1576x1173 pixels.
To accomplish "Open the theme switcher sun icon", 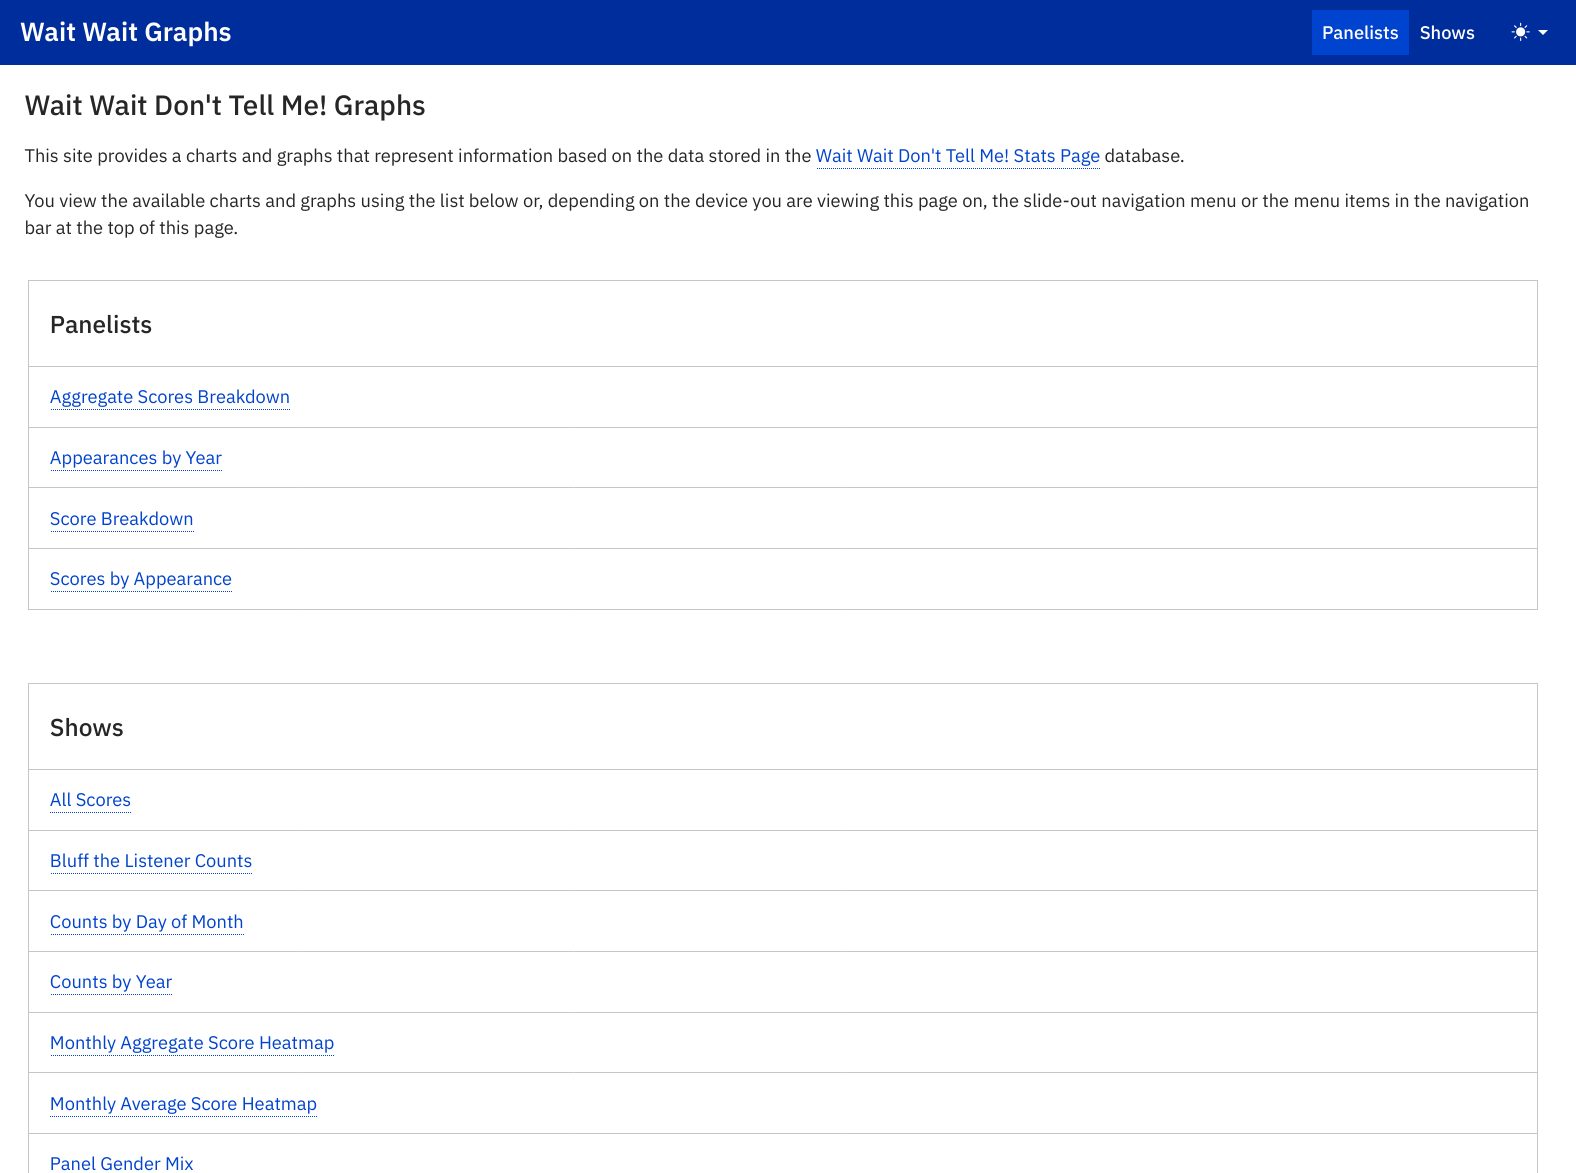I will click(1520, 33).
